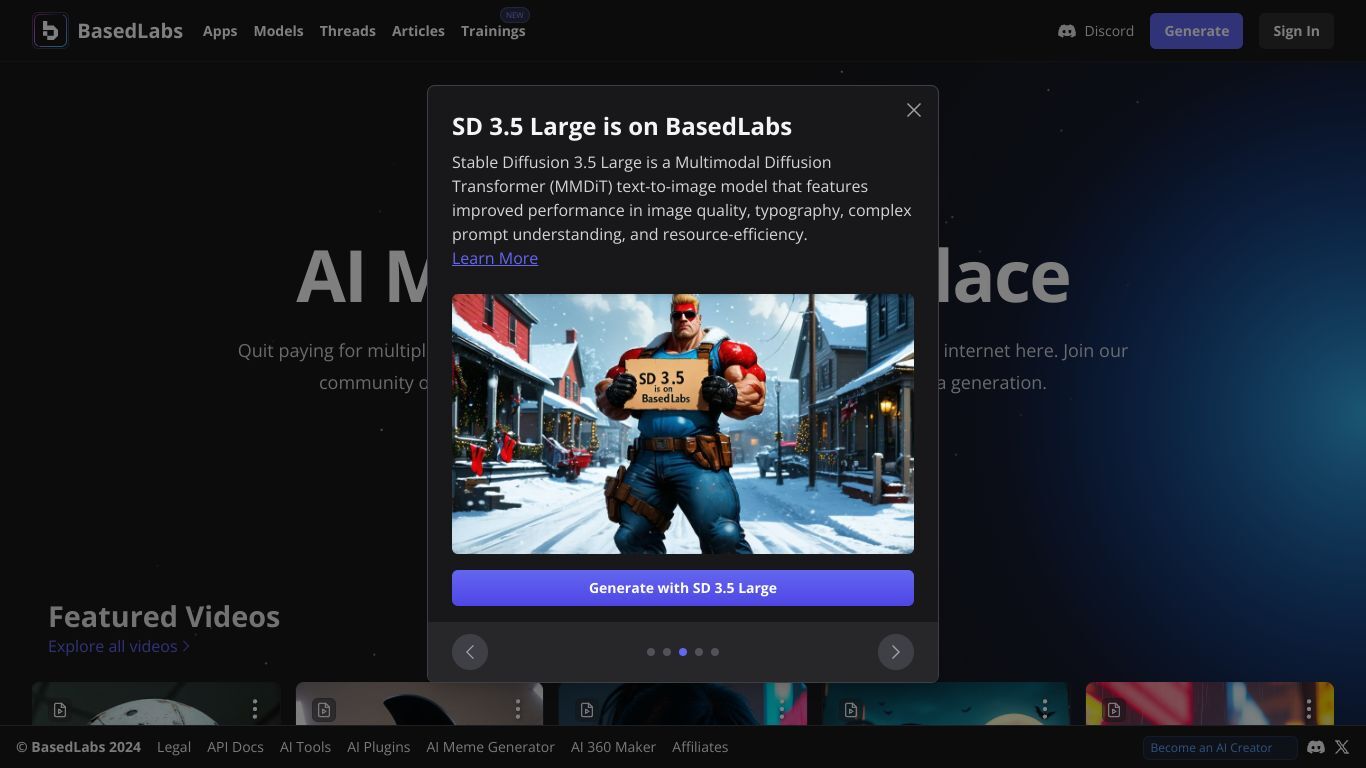Click the SD 3.5 Large popup title
This screenshot has width=1366, height=768.
click(622, 126)
